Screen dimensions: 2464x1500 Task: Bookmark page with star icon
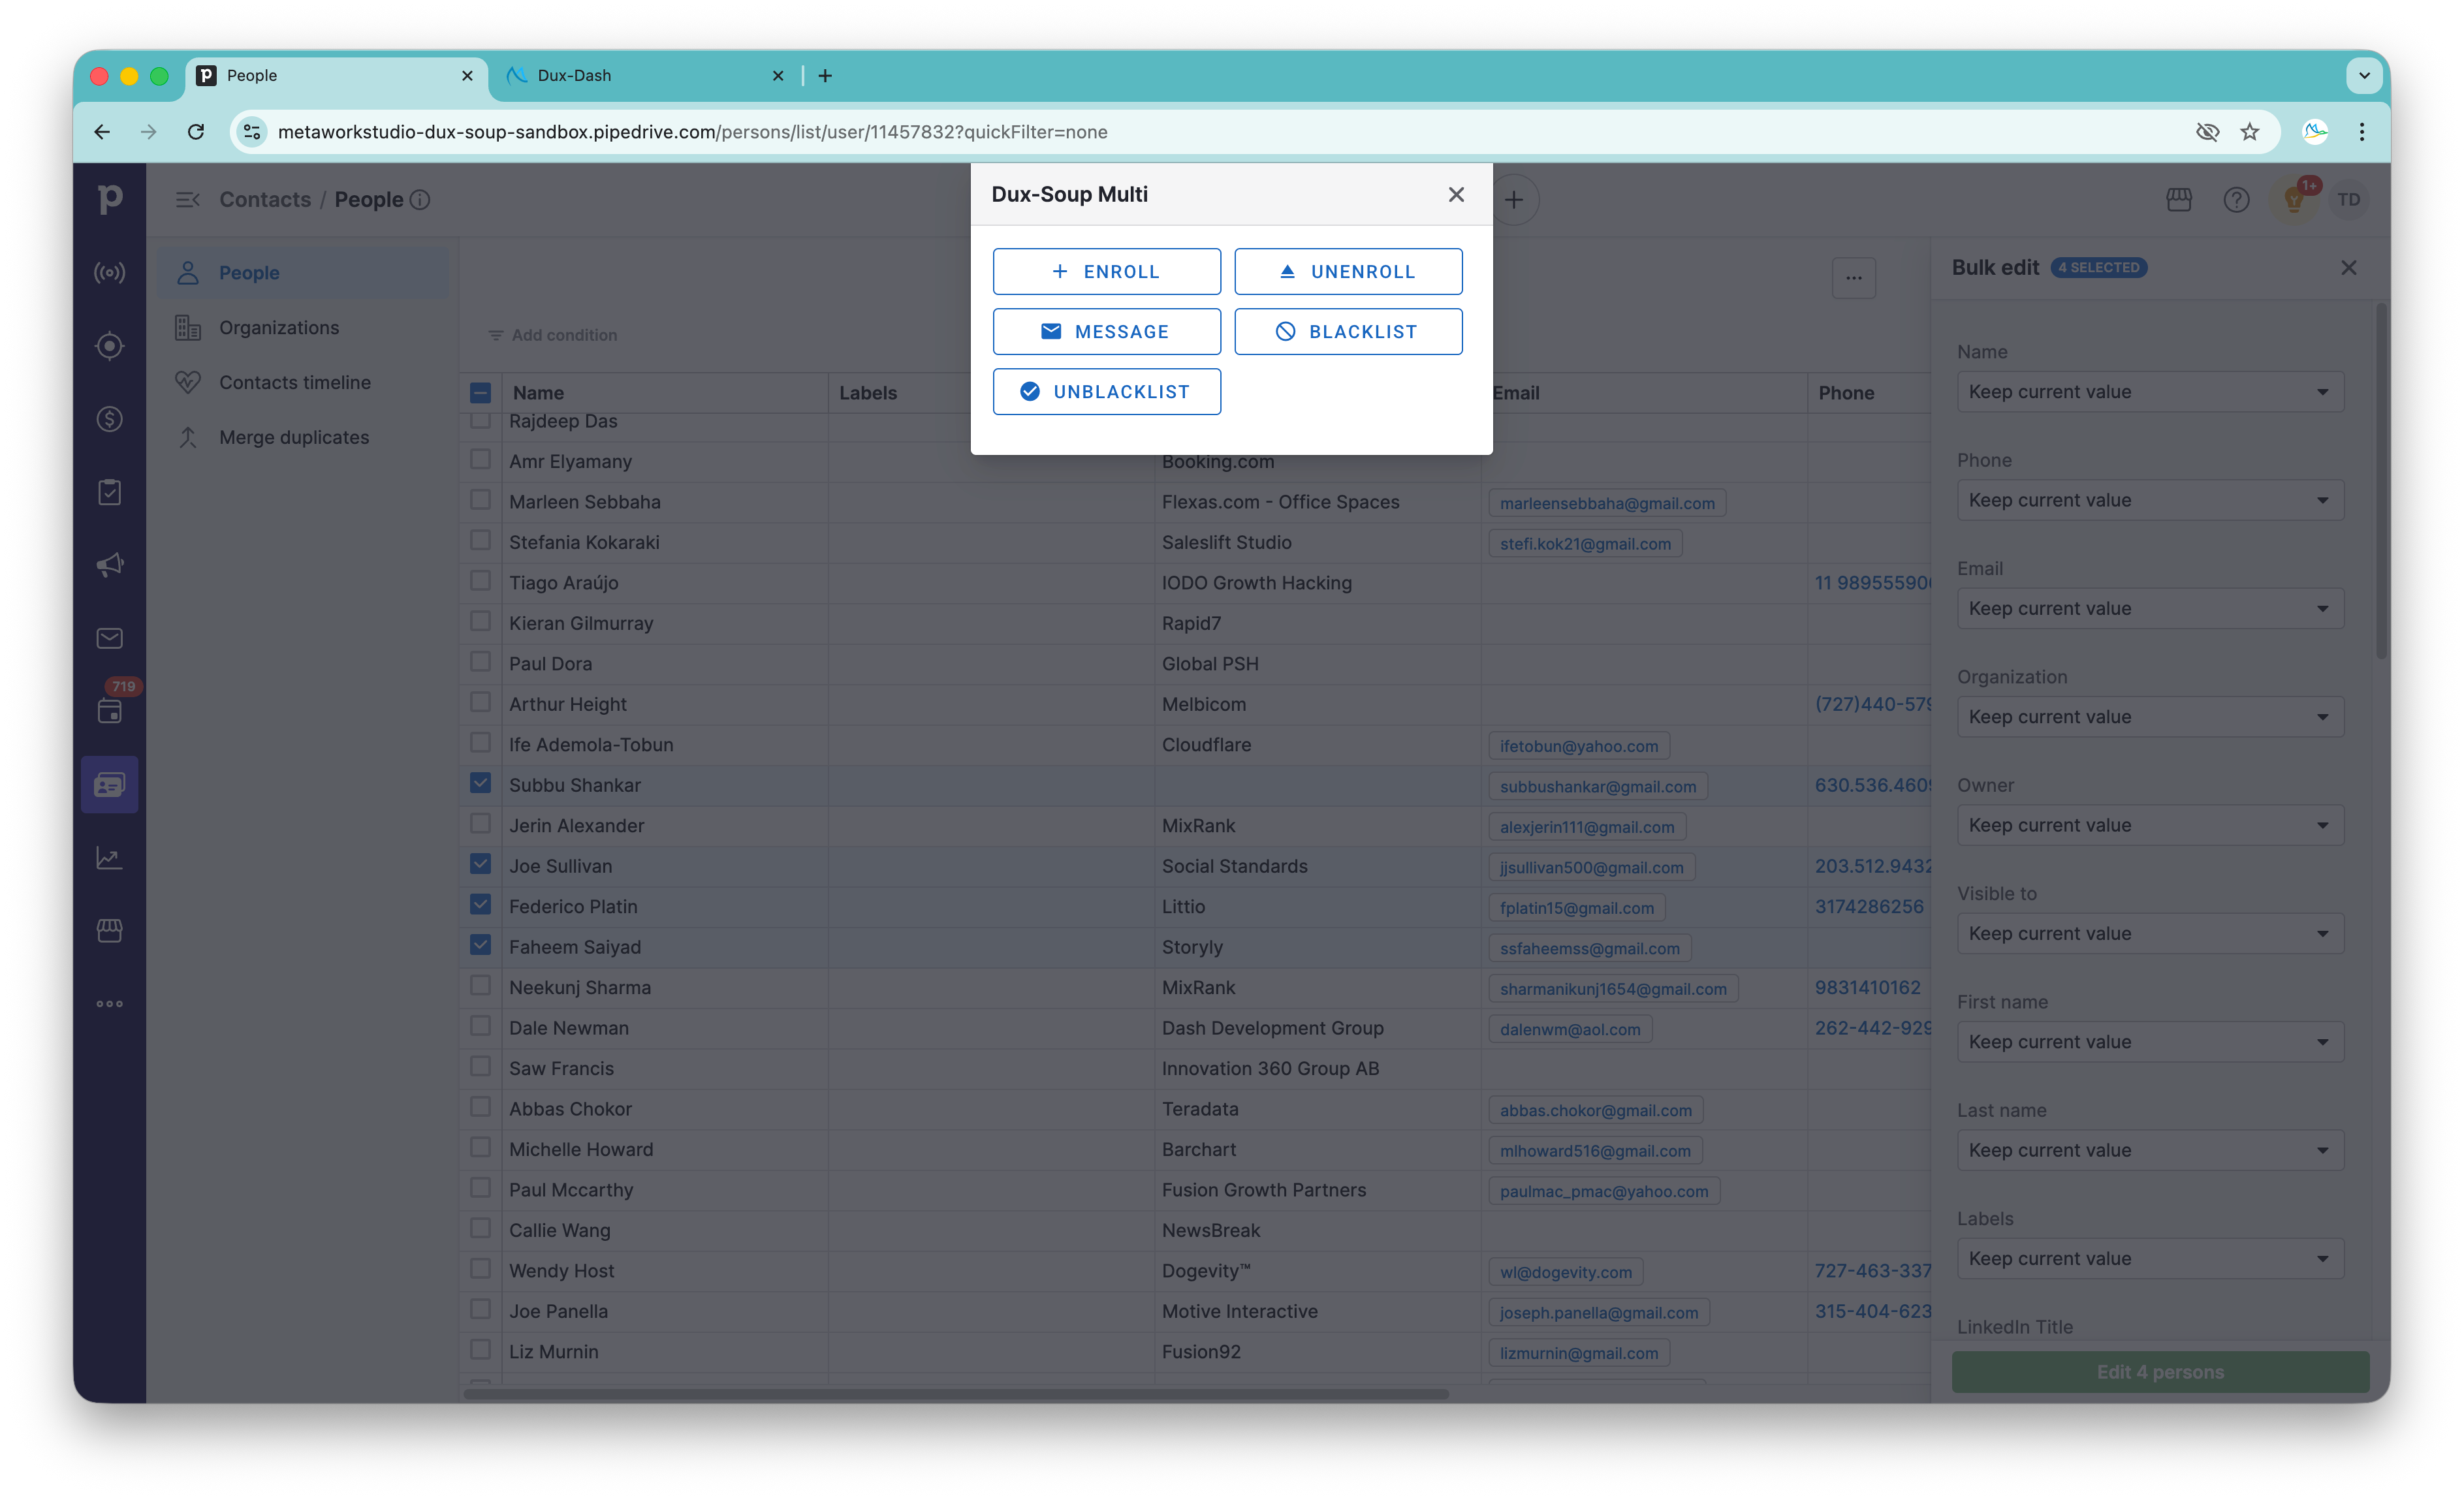pyautogui.click(x=2249, y=132)
